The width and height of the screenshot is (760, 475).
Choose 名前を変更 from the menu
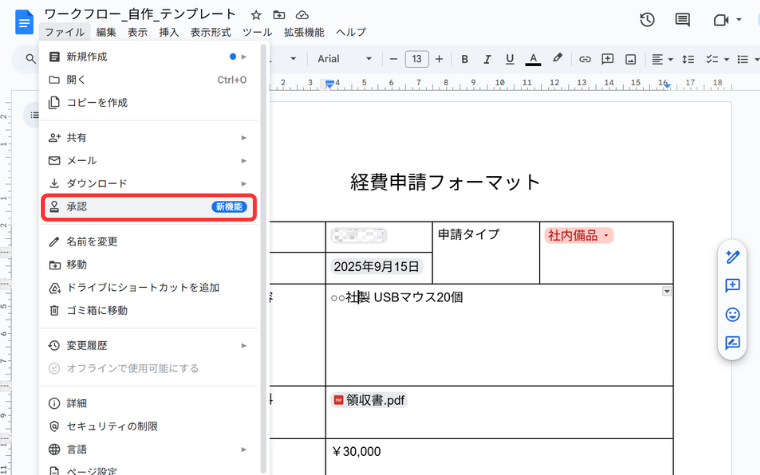pyautogui.click(x=149, y=241)
